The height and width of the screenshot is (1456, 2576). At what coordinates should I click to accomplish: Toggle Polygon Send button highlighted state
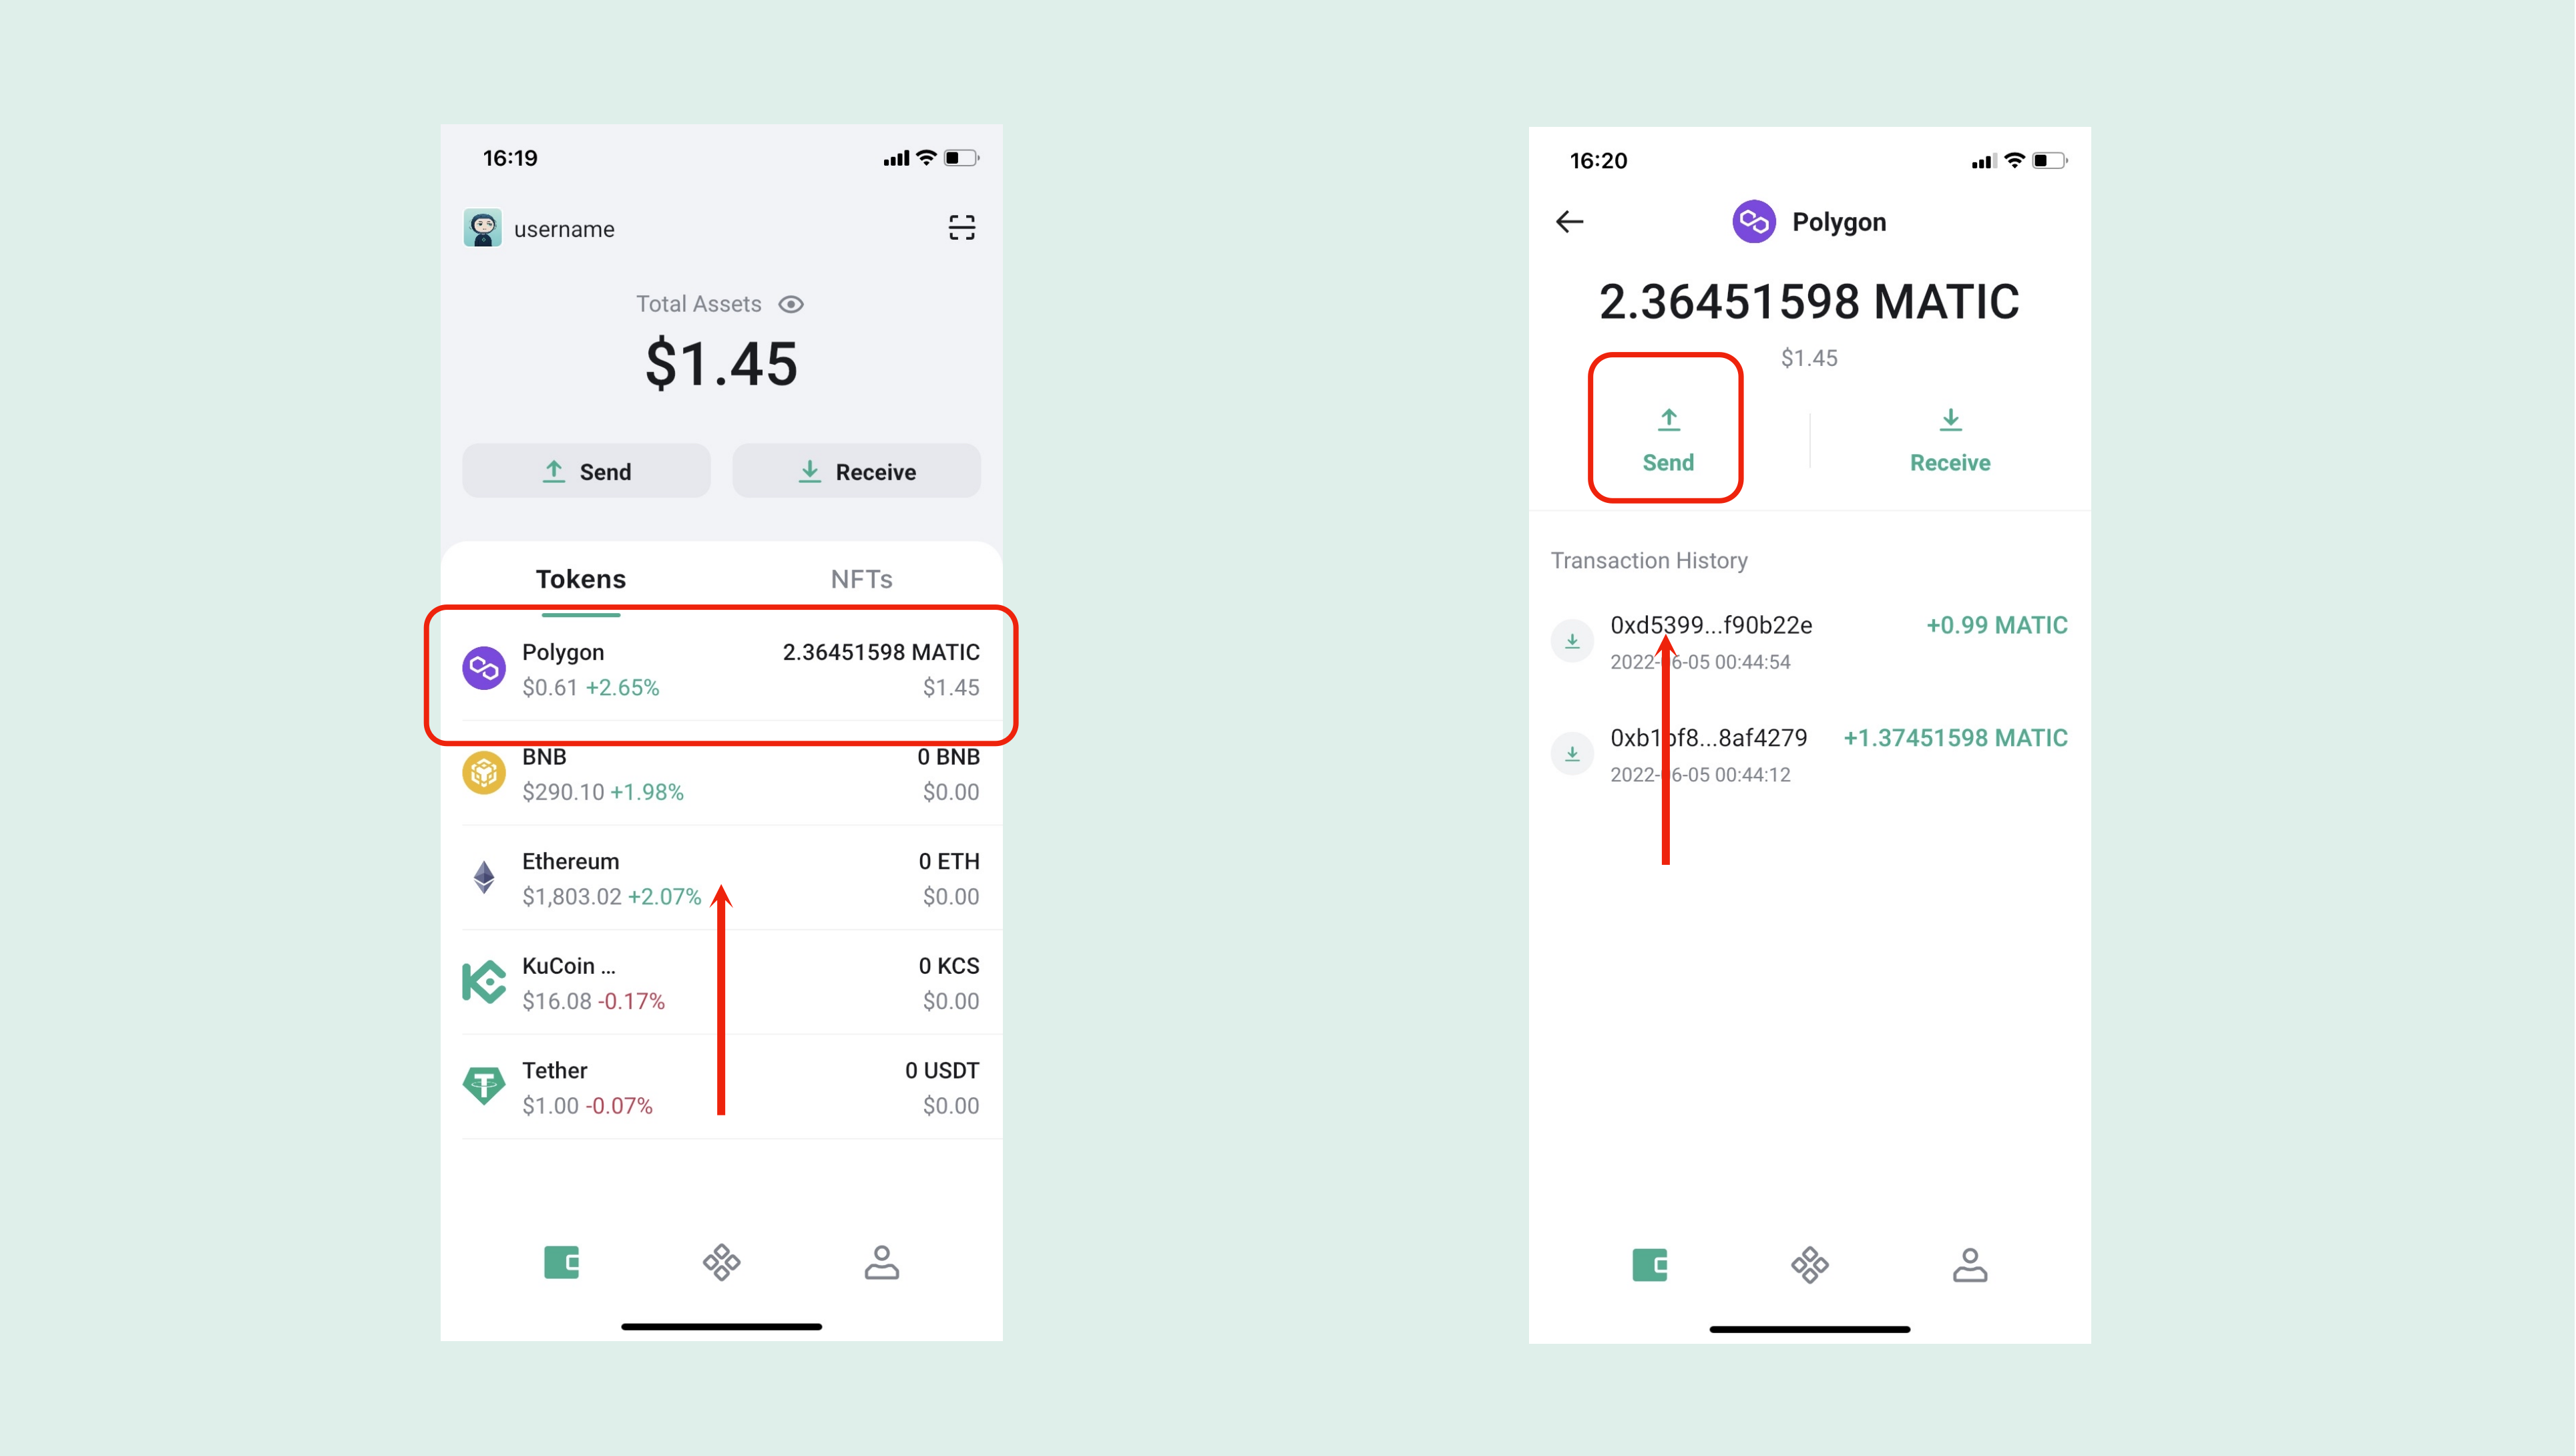click(x=1665, y=433)
